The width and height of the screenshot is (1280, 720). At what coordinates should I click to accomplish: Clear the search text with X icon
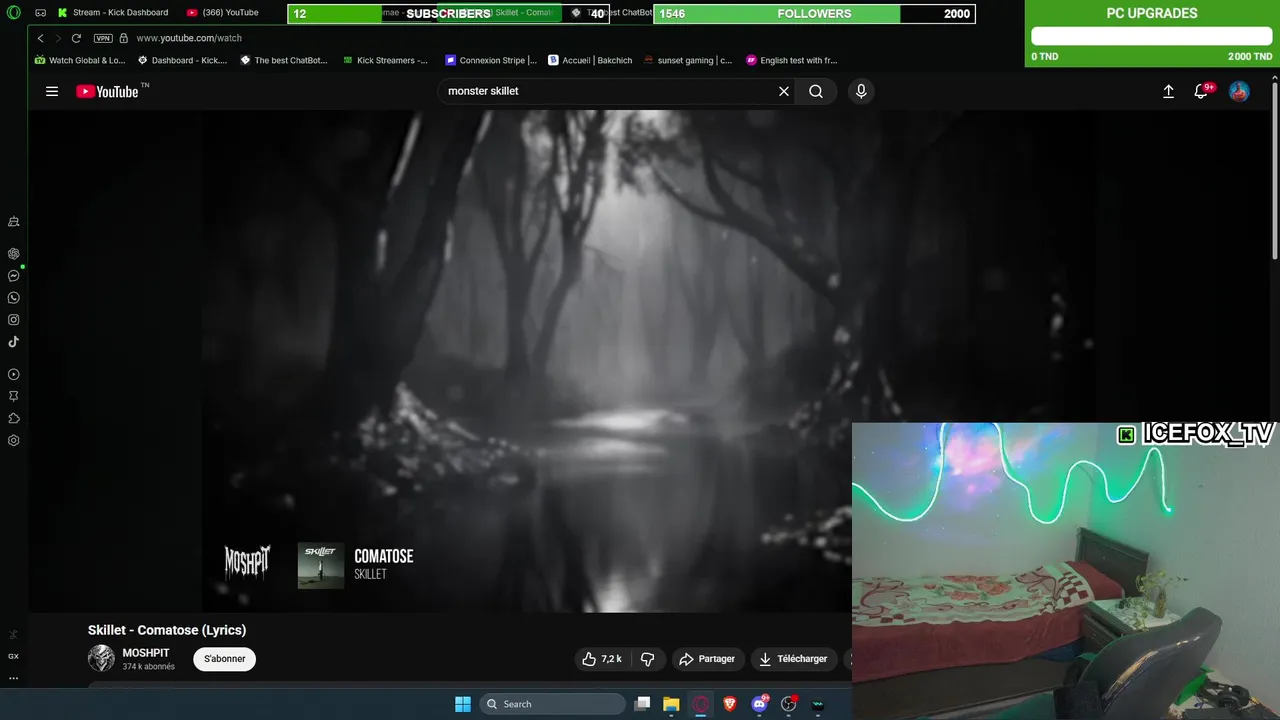tap(784, 91)
